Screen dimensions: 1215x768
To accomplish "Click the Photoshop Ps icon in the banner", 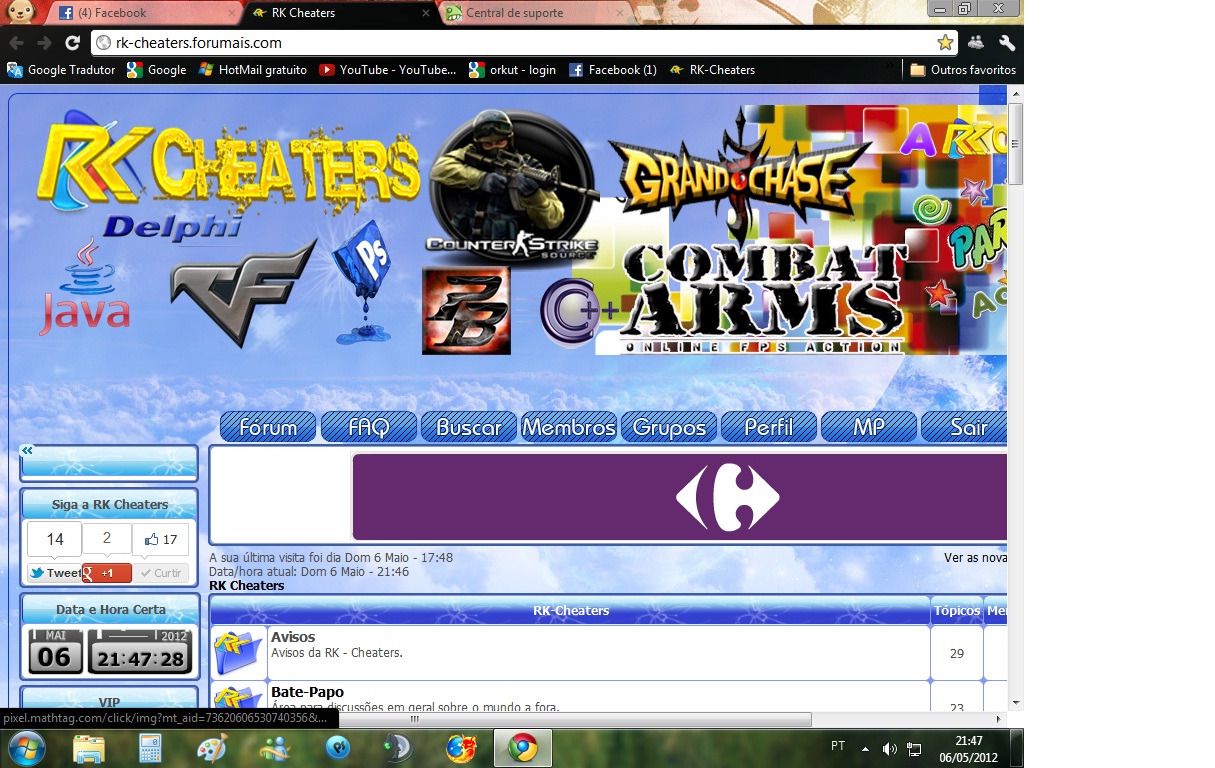I will [x=360, y=280].
